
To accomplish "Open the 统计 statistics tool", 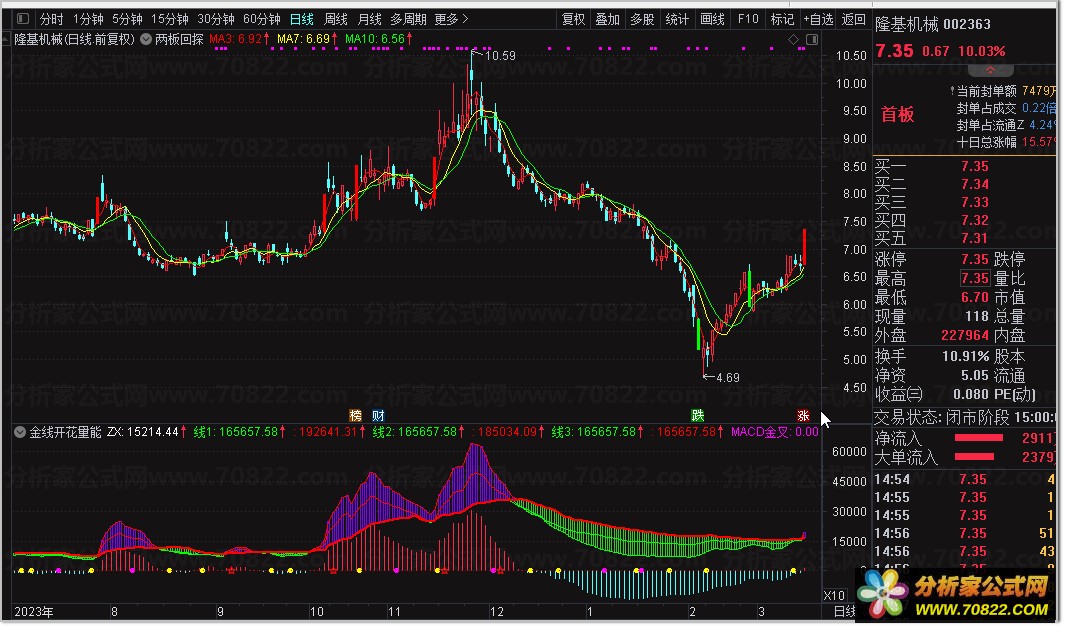I will (676, 19).
